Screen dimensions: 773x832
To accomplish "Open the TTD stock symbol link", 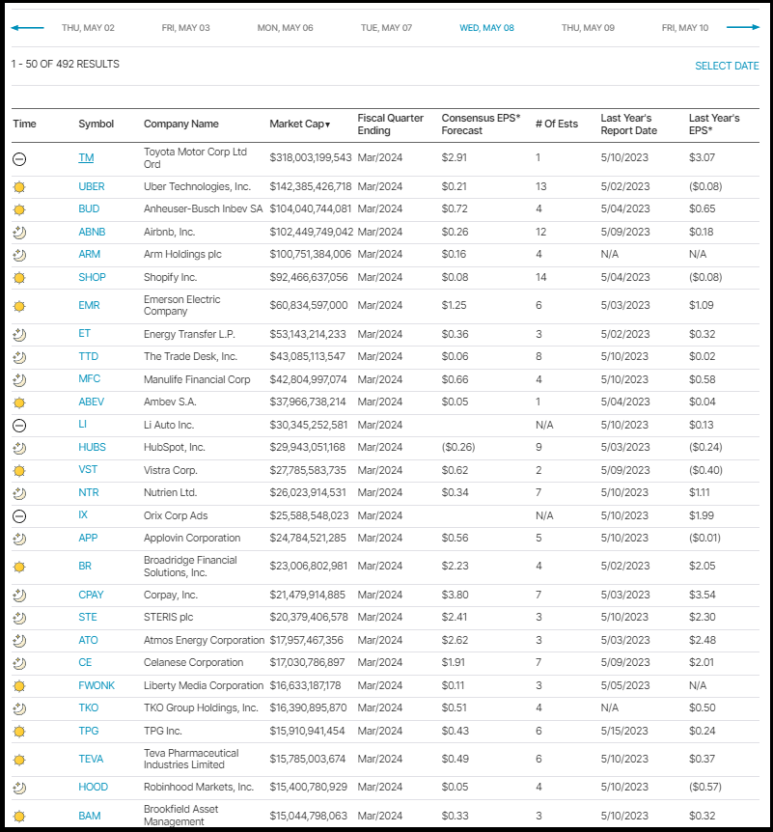I will pos(88,356).
